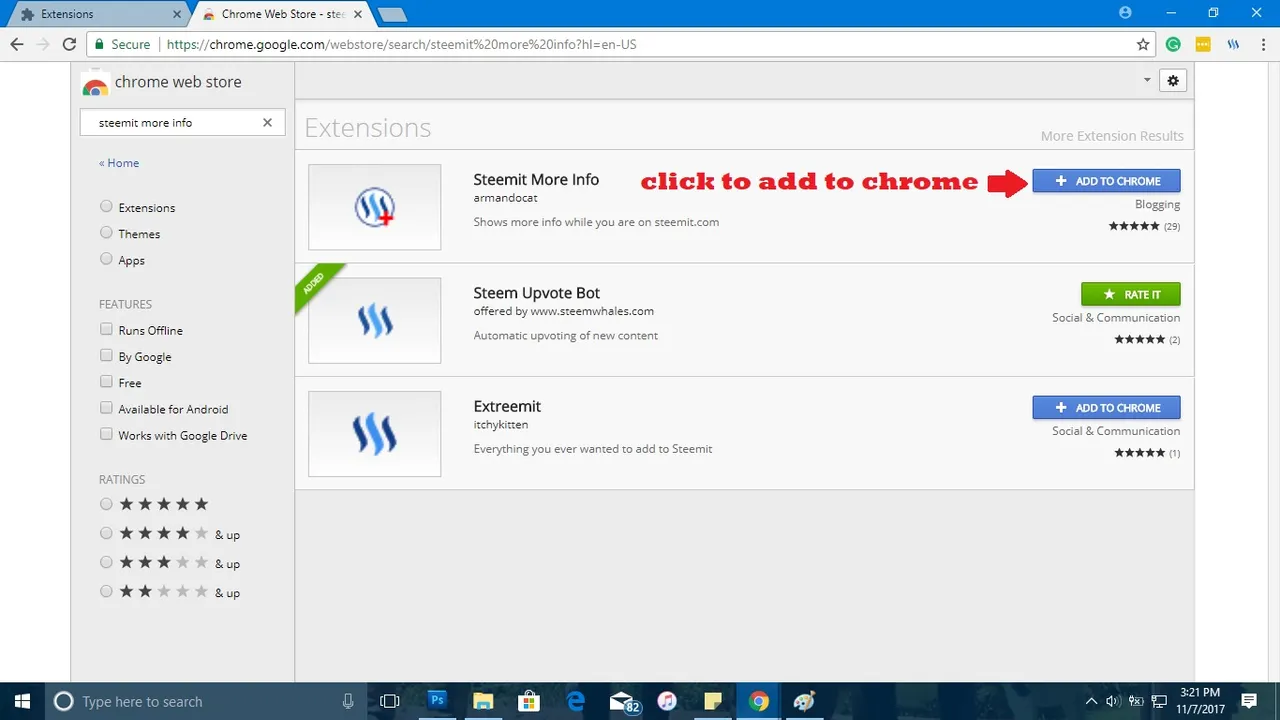
Task: Switch to Chrome in the taskbar
Action: click(759, 701)
